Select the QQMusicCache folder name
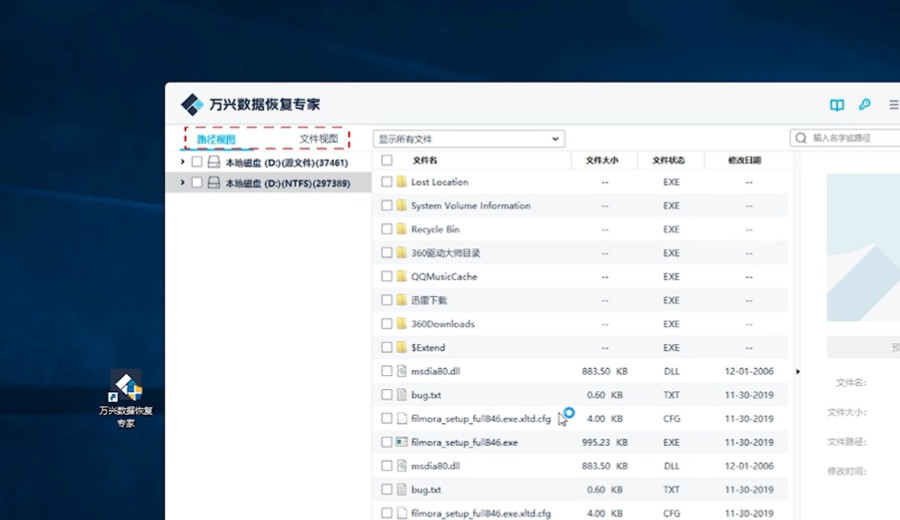900x520 pixels. pos(444,277)
